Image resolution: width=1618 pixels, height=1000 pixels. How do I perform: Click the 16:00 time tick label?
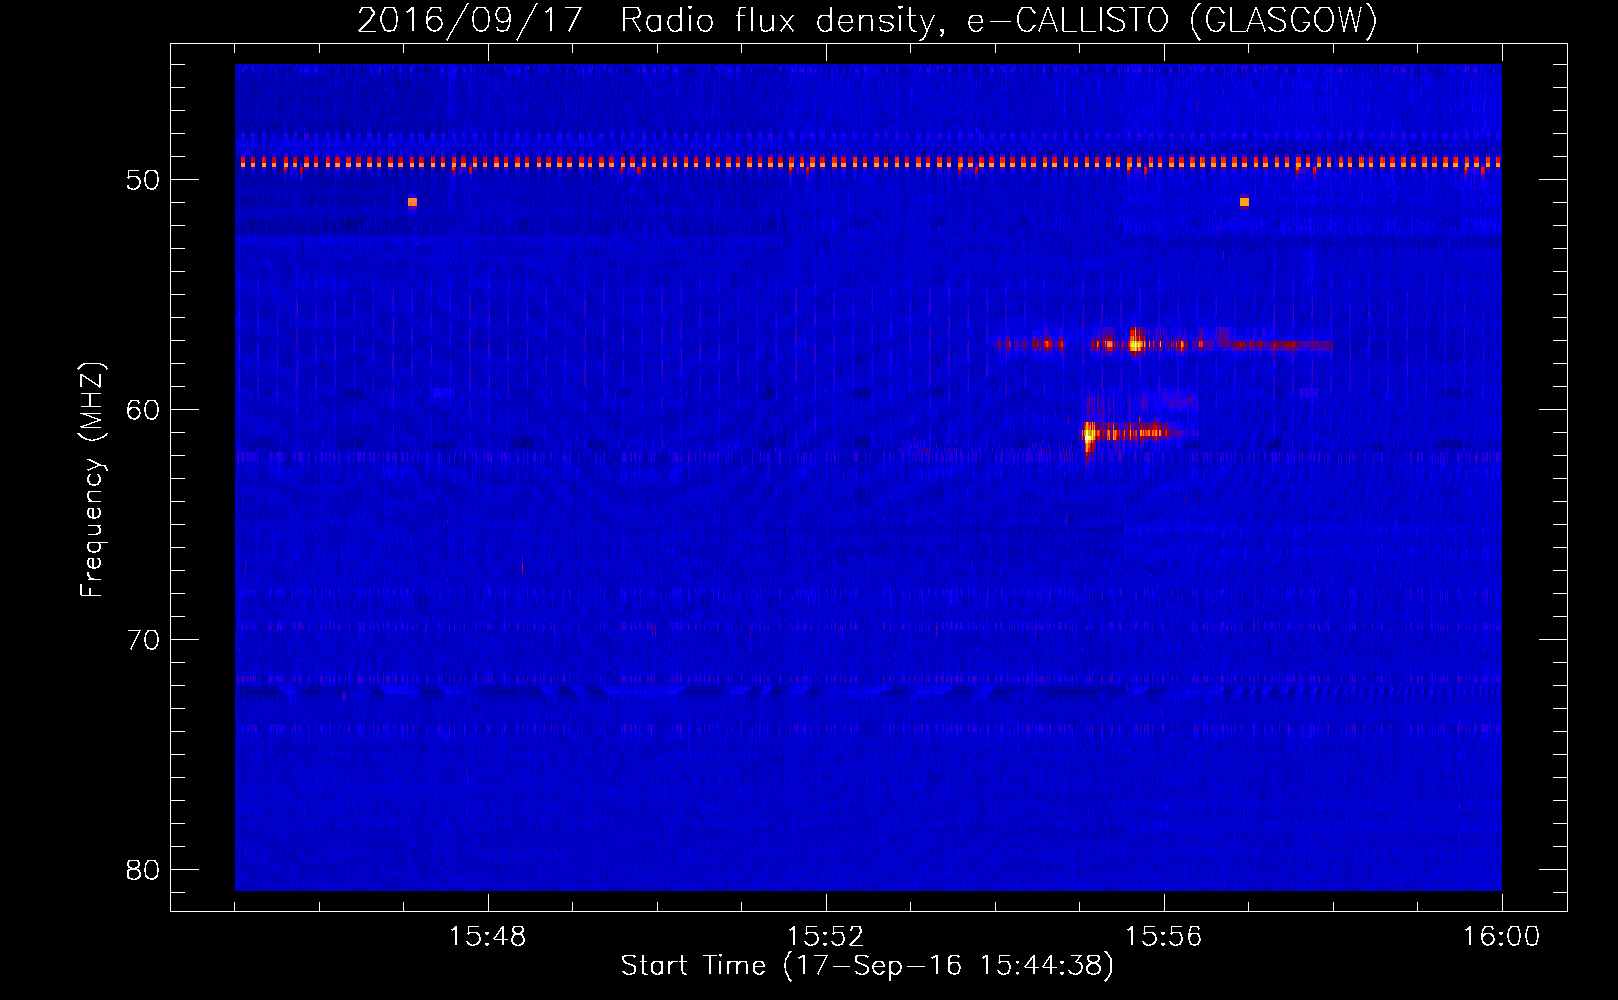click(1501, 937)
